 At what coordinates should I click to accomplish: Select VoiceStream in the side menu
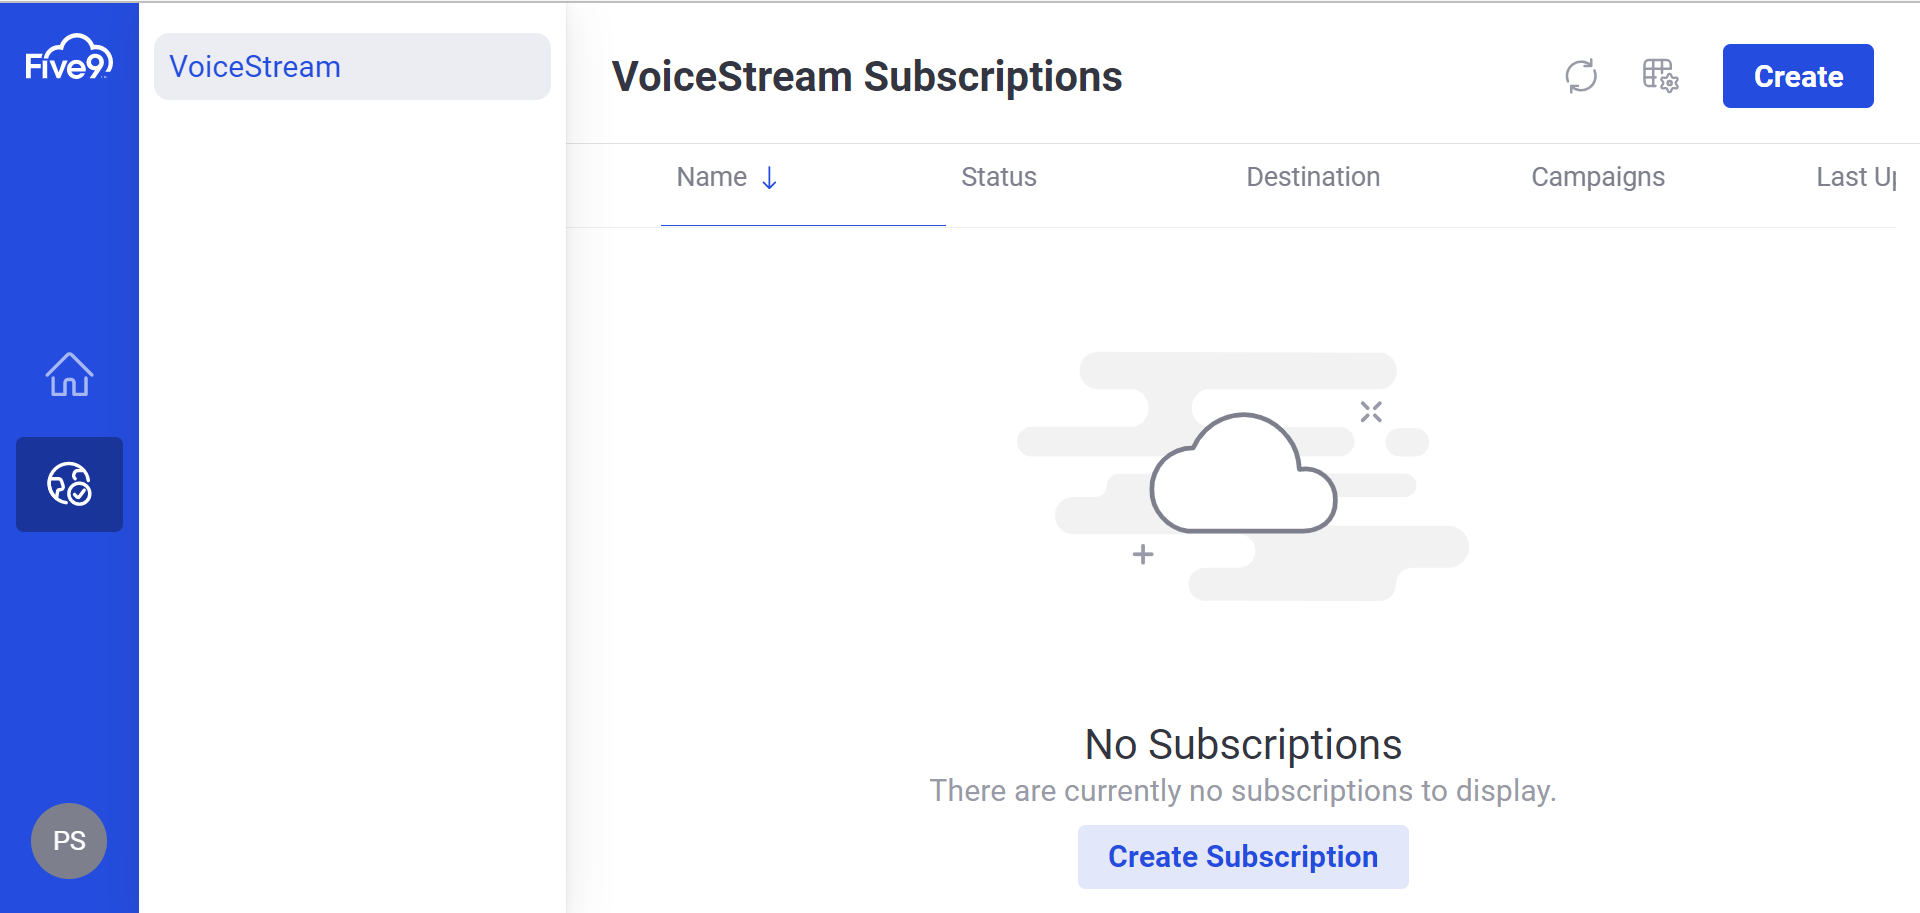pyautogui.click(x=352, y=66)
